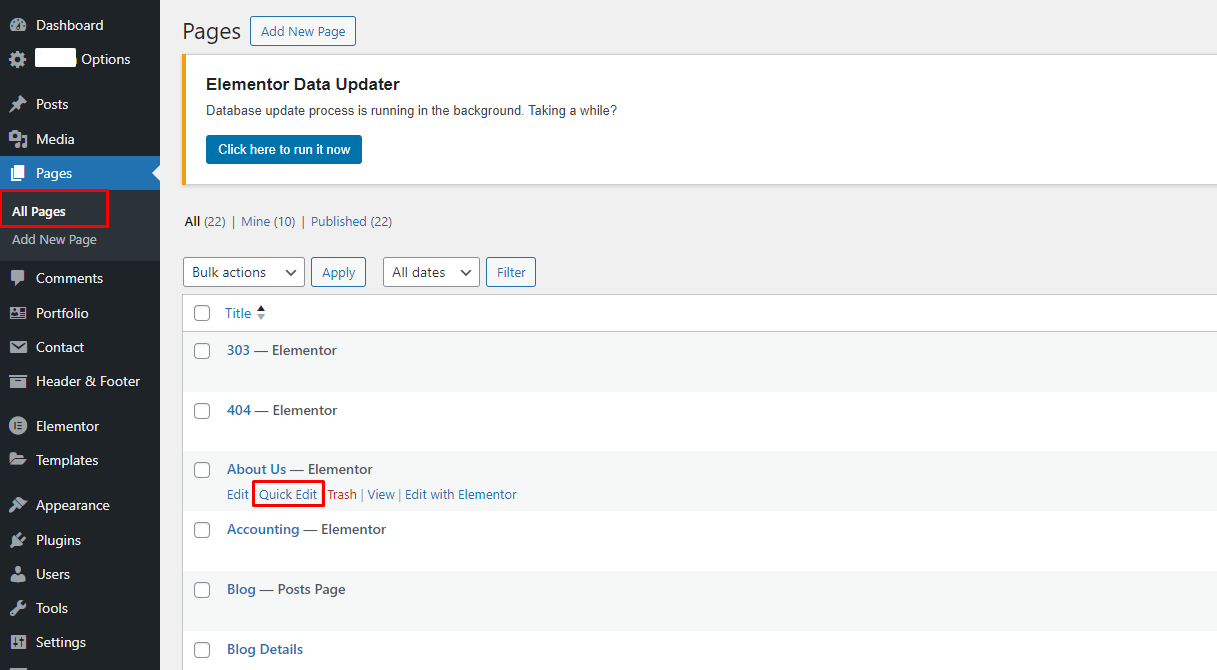Click the Posts pushpin icon
1217x670 pixels.
pos(18,104)
